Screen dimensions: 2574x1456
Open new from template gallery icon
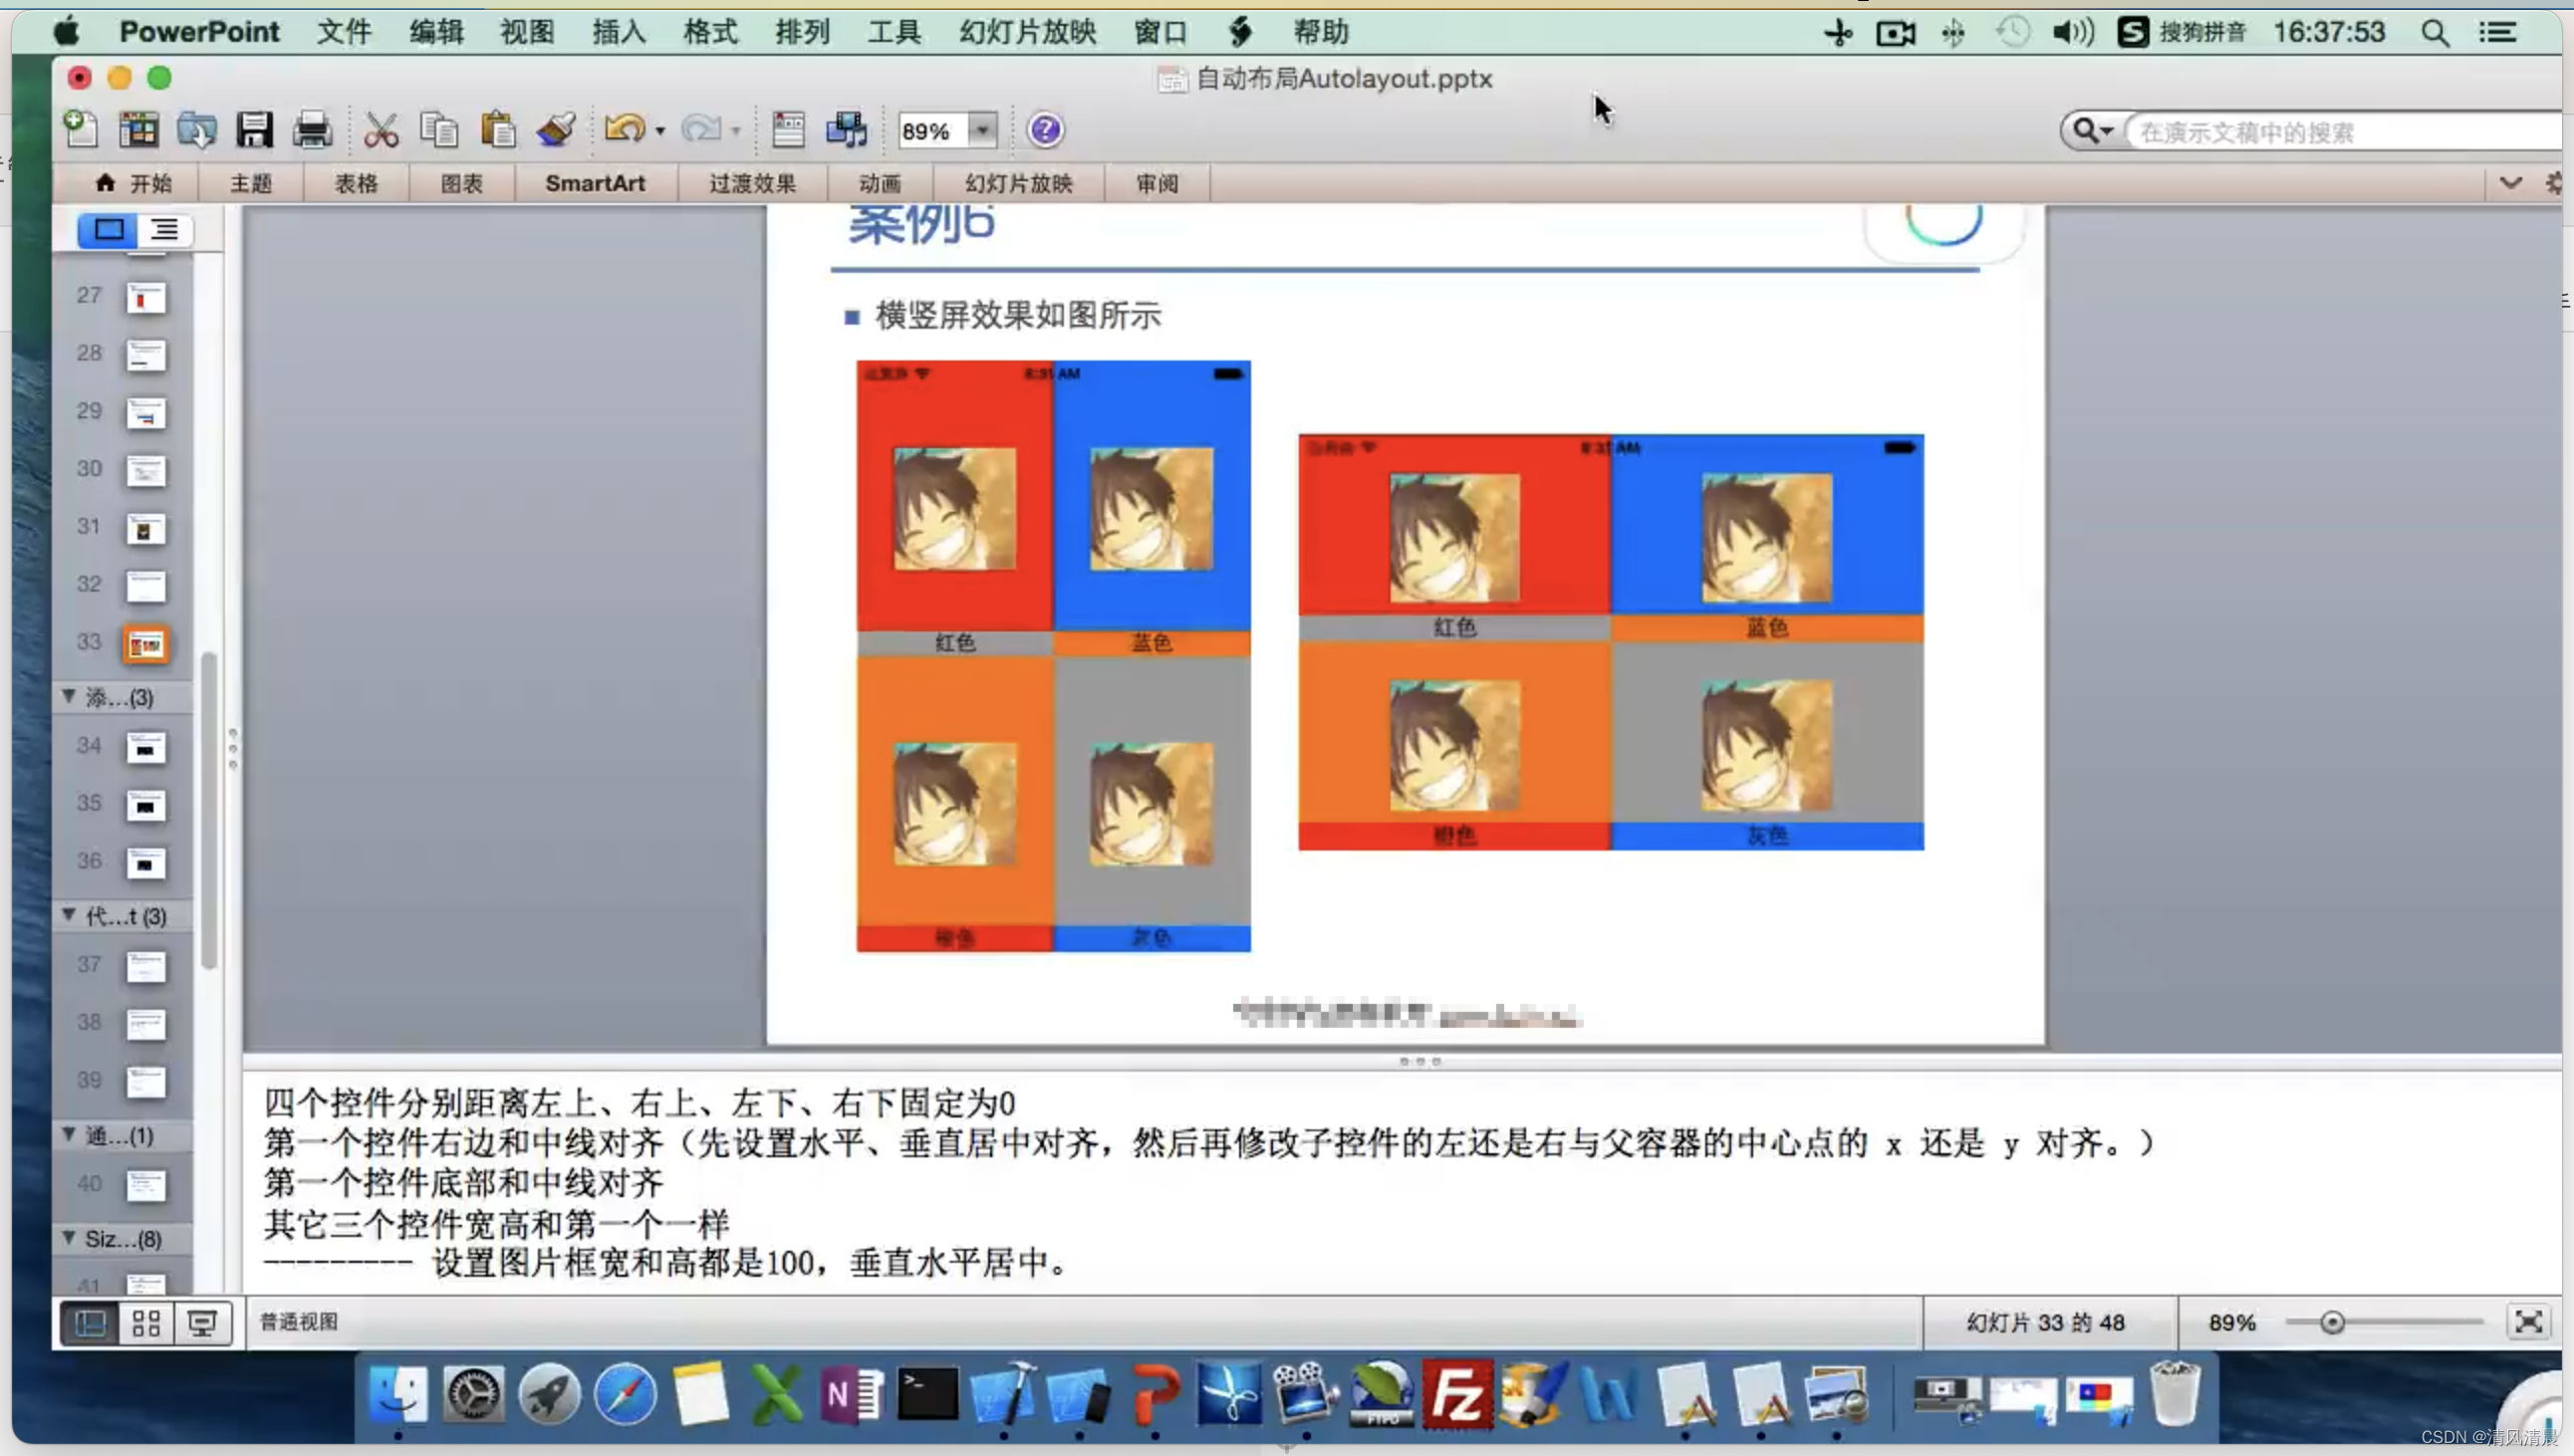(x=138, y=130)
